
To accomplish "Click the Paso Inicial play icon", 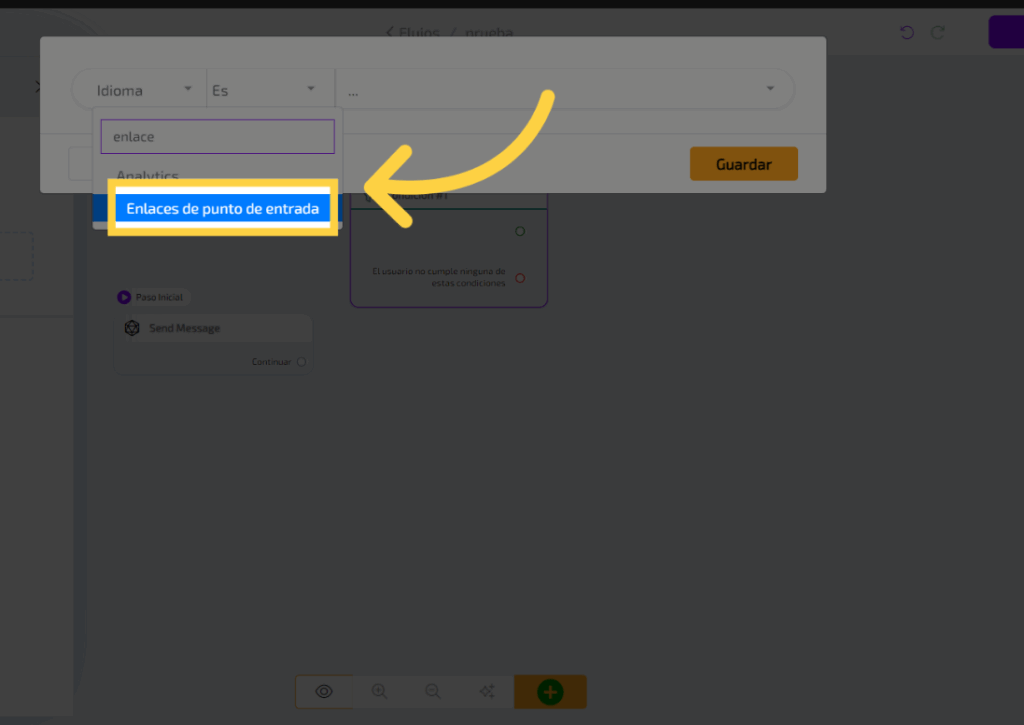I will click(124, 297).
